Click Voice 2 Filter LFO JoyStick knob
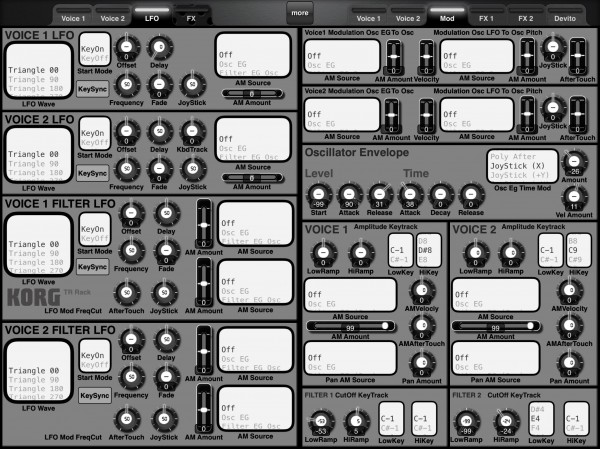The height and width of the screenshot is (449, 600). [164, 420]
